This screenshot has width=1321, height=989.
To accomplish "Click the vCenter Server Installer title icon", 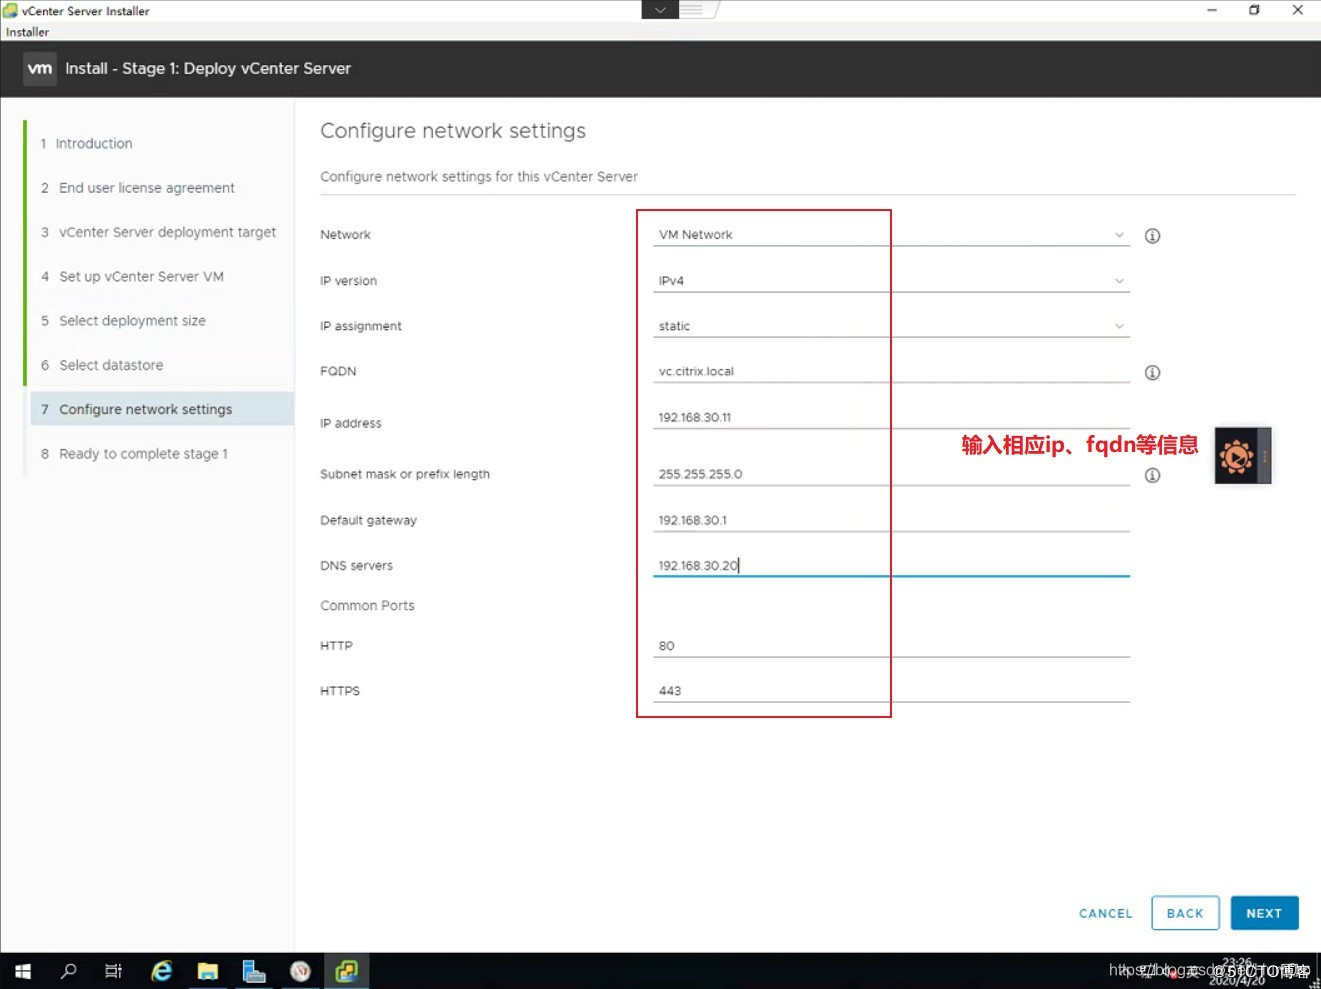I will point(10,10).
